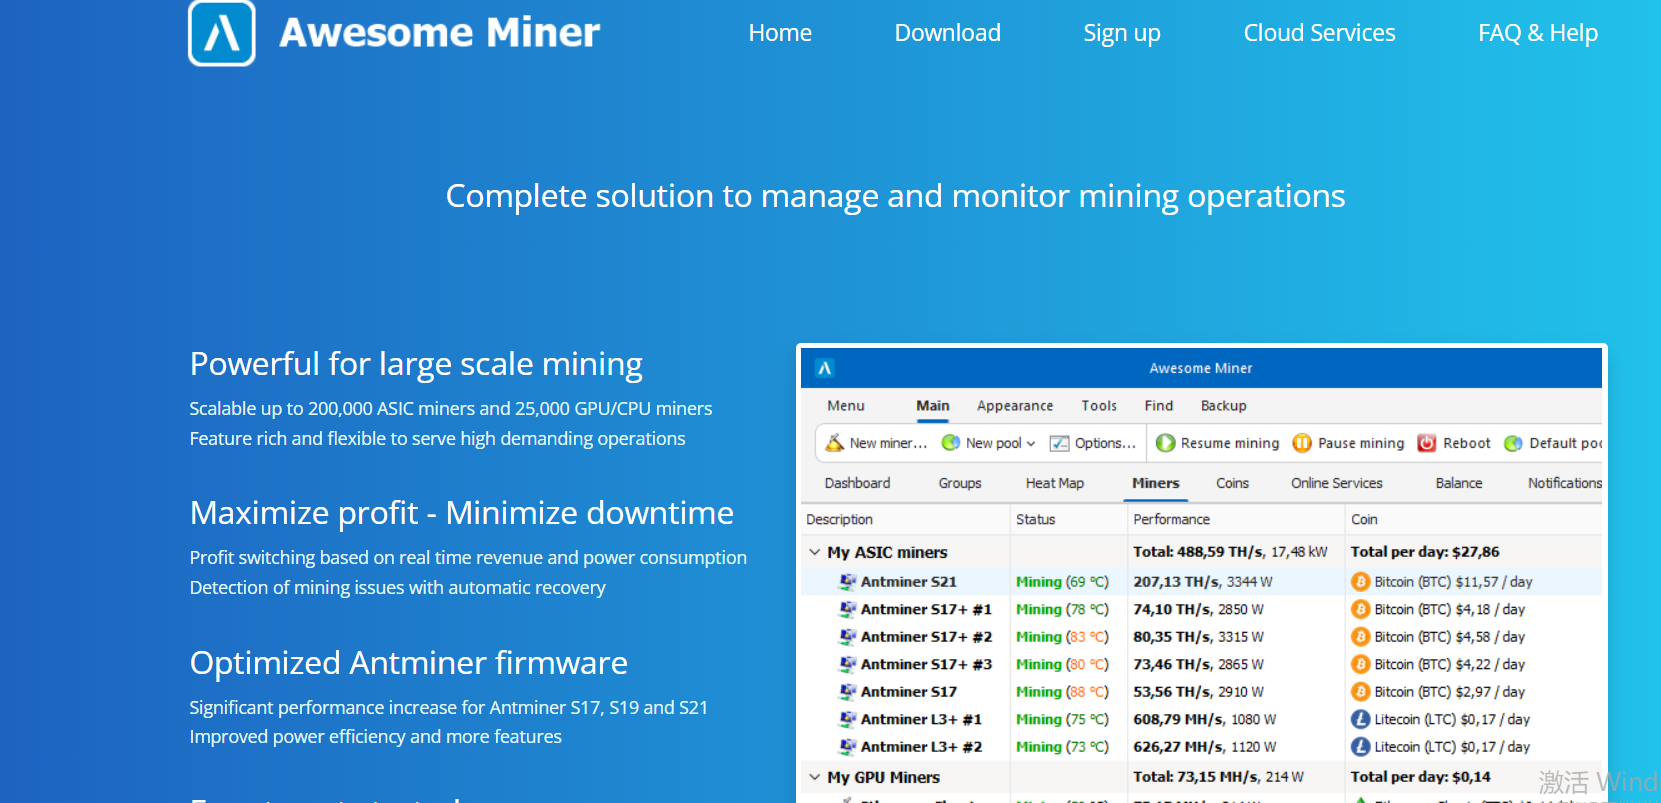
Task: Open the Notifications tab
Action: 1565,483
